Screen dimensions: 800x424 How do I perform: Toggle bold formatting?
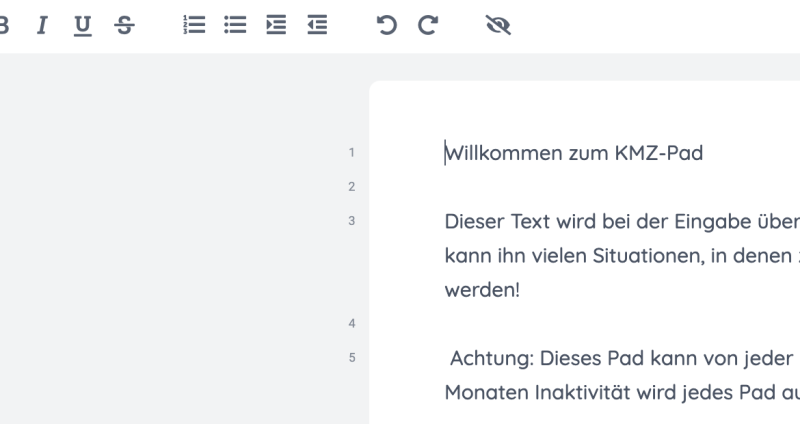[3, 24]
